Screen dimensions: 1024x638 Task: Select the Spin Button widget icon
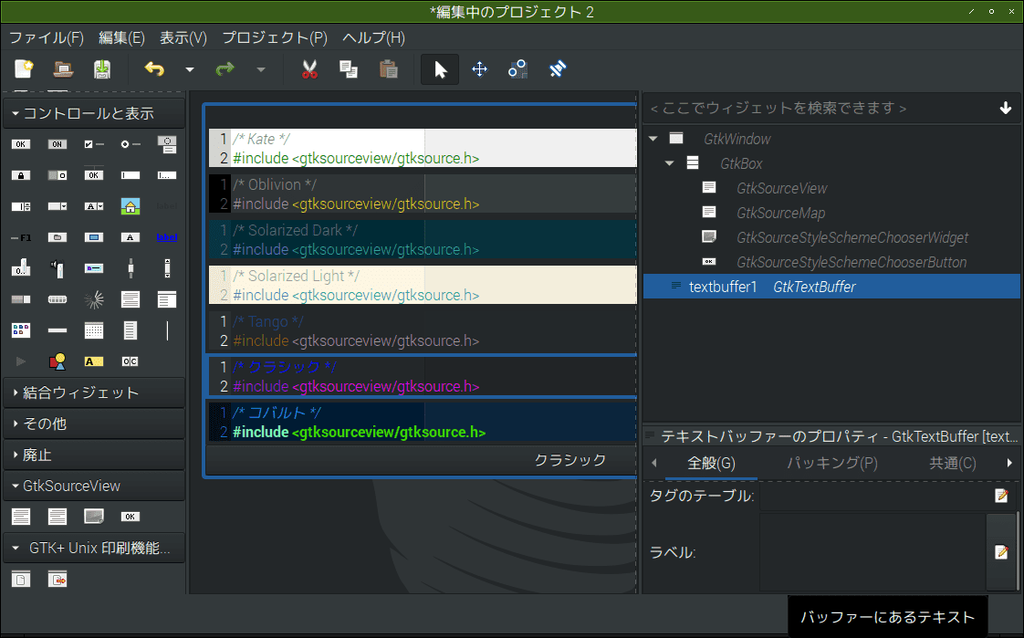pyautogui.click(x=21, y=206)
